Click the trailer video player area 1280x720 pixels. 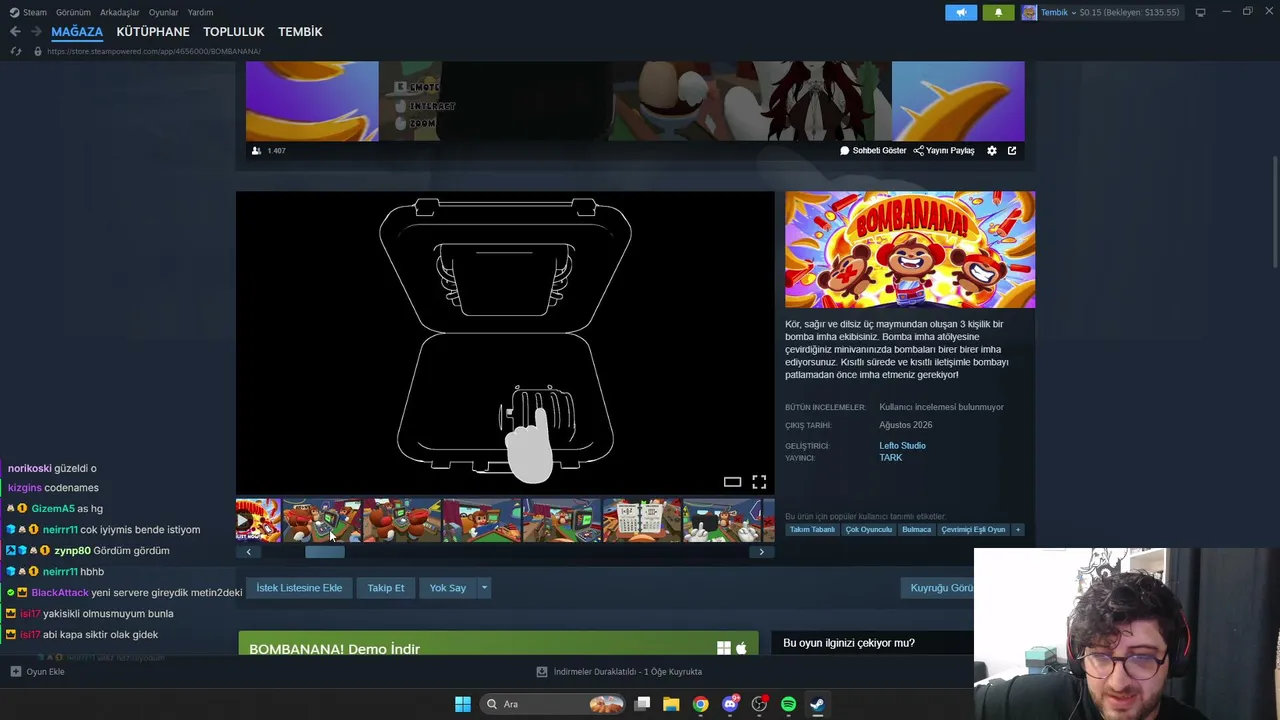[505, 342]
